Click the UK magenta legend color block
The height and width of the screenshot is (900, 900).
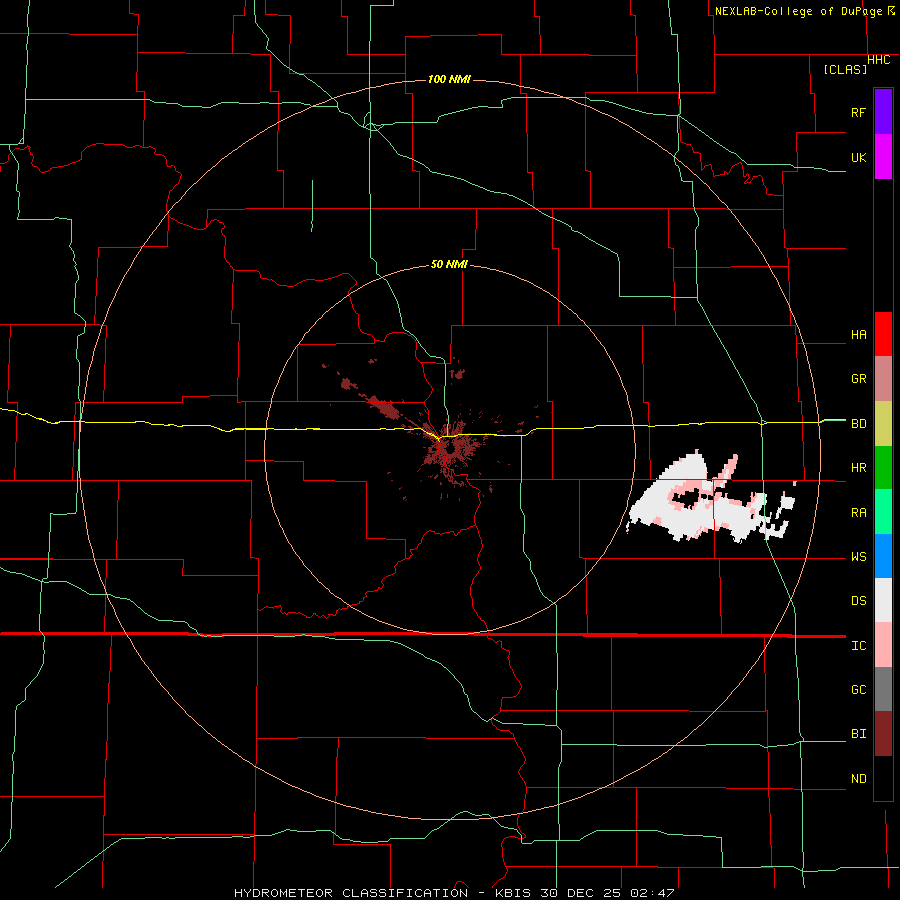pos(883,157)
